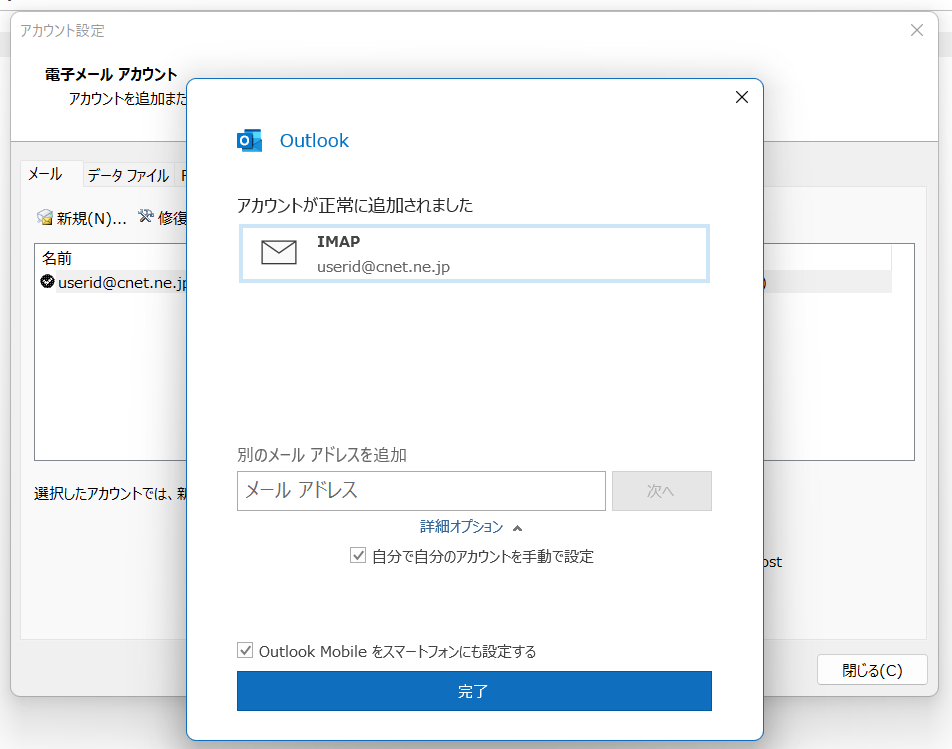Toggle 自分で自分のアカウントを手動で設定 checkbox

[358, 555]
